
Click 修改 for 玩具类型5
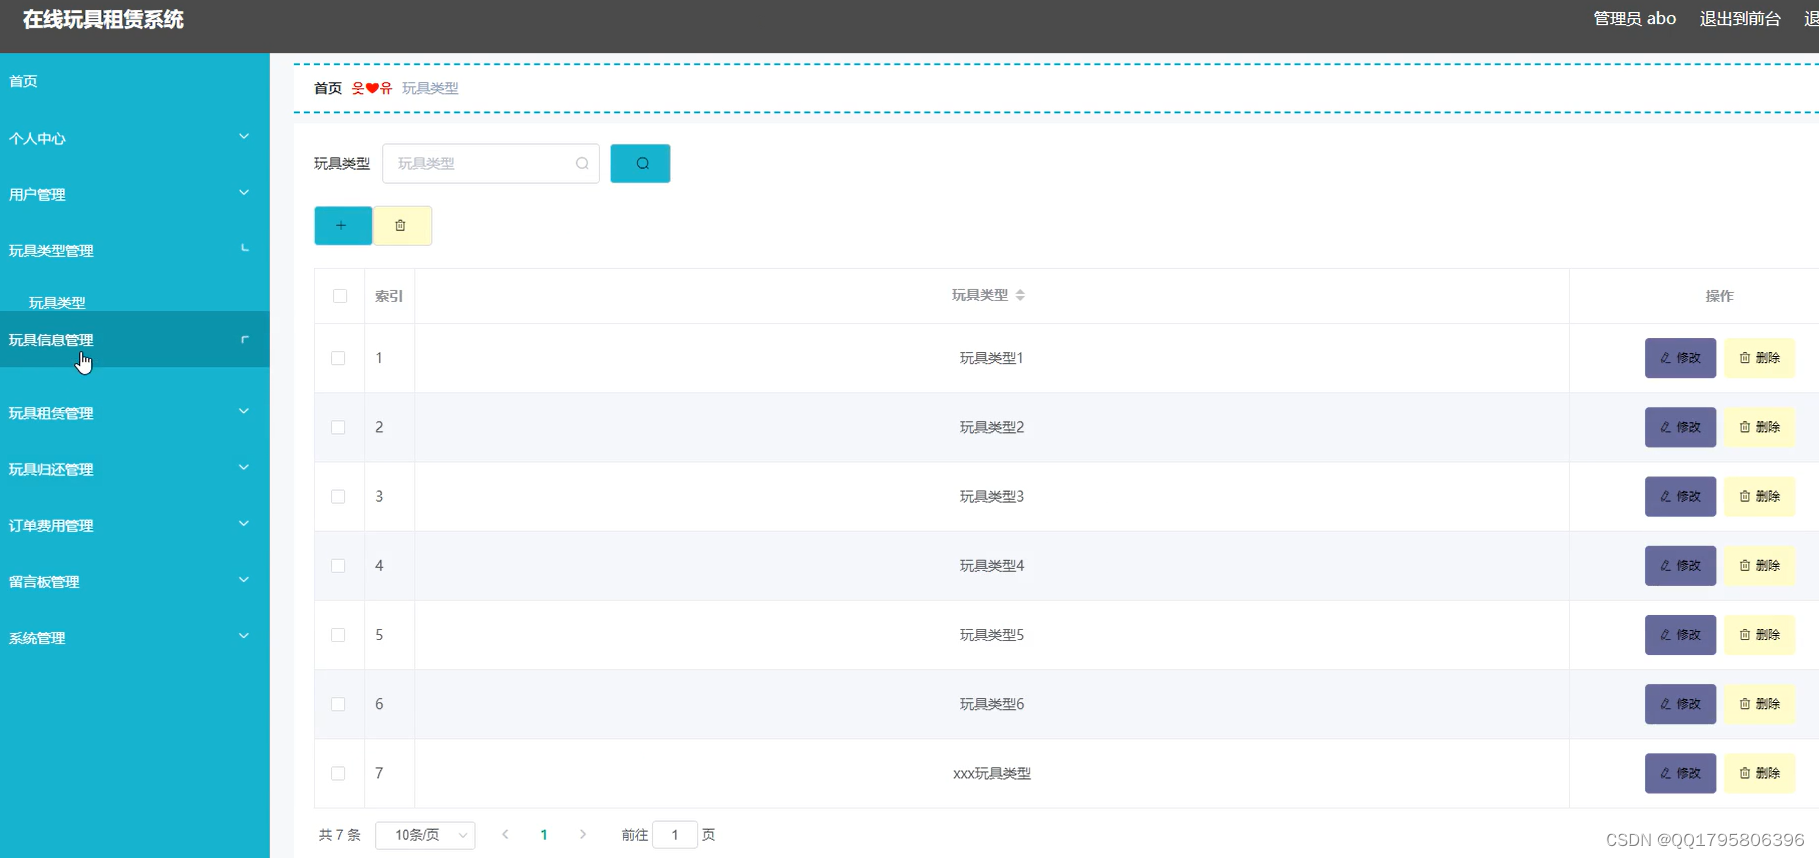click(x=1680, y=635)
